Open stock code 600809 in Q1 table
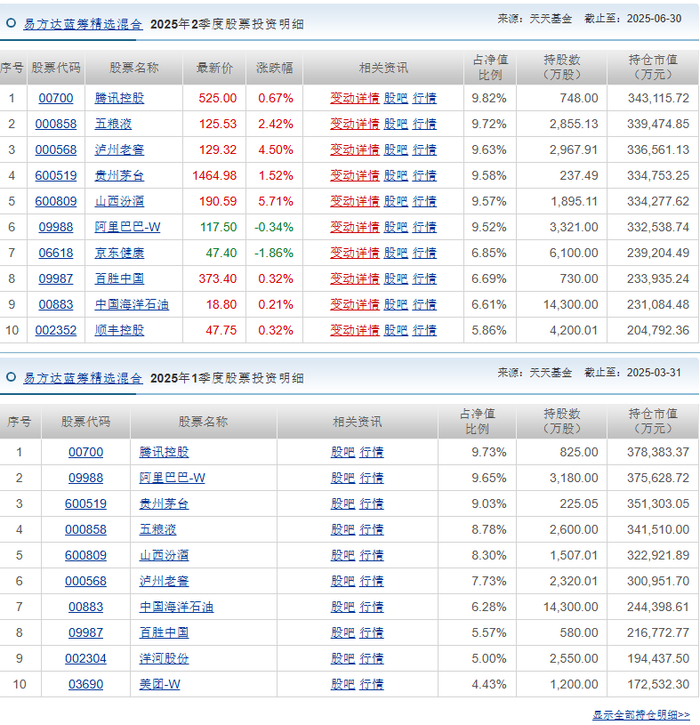Viewport: 700px width, 725px height. [86, 555]
